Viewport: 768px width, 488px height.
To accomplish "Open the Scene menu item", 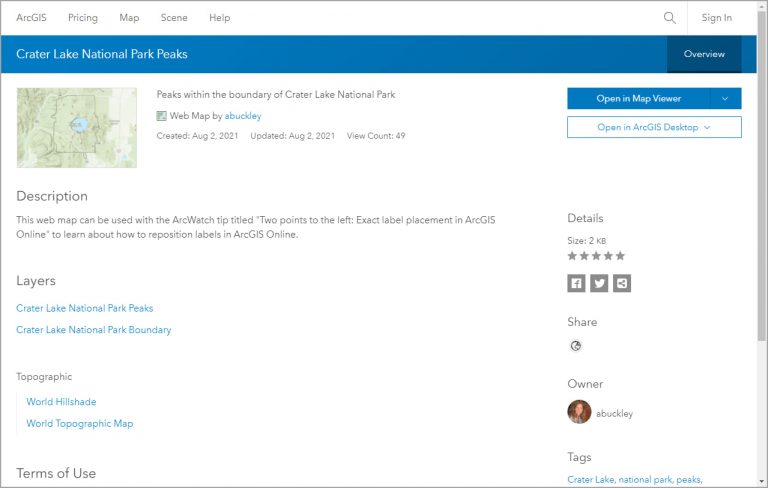I will click(174, 18).
